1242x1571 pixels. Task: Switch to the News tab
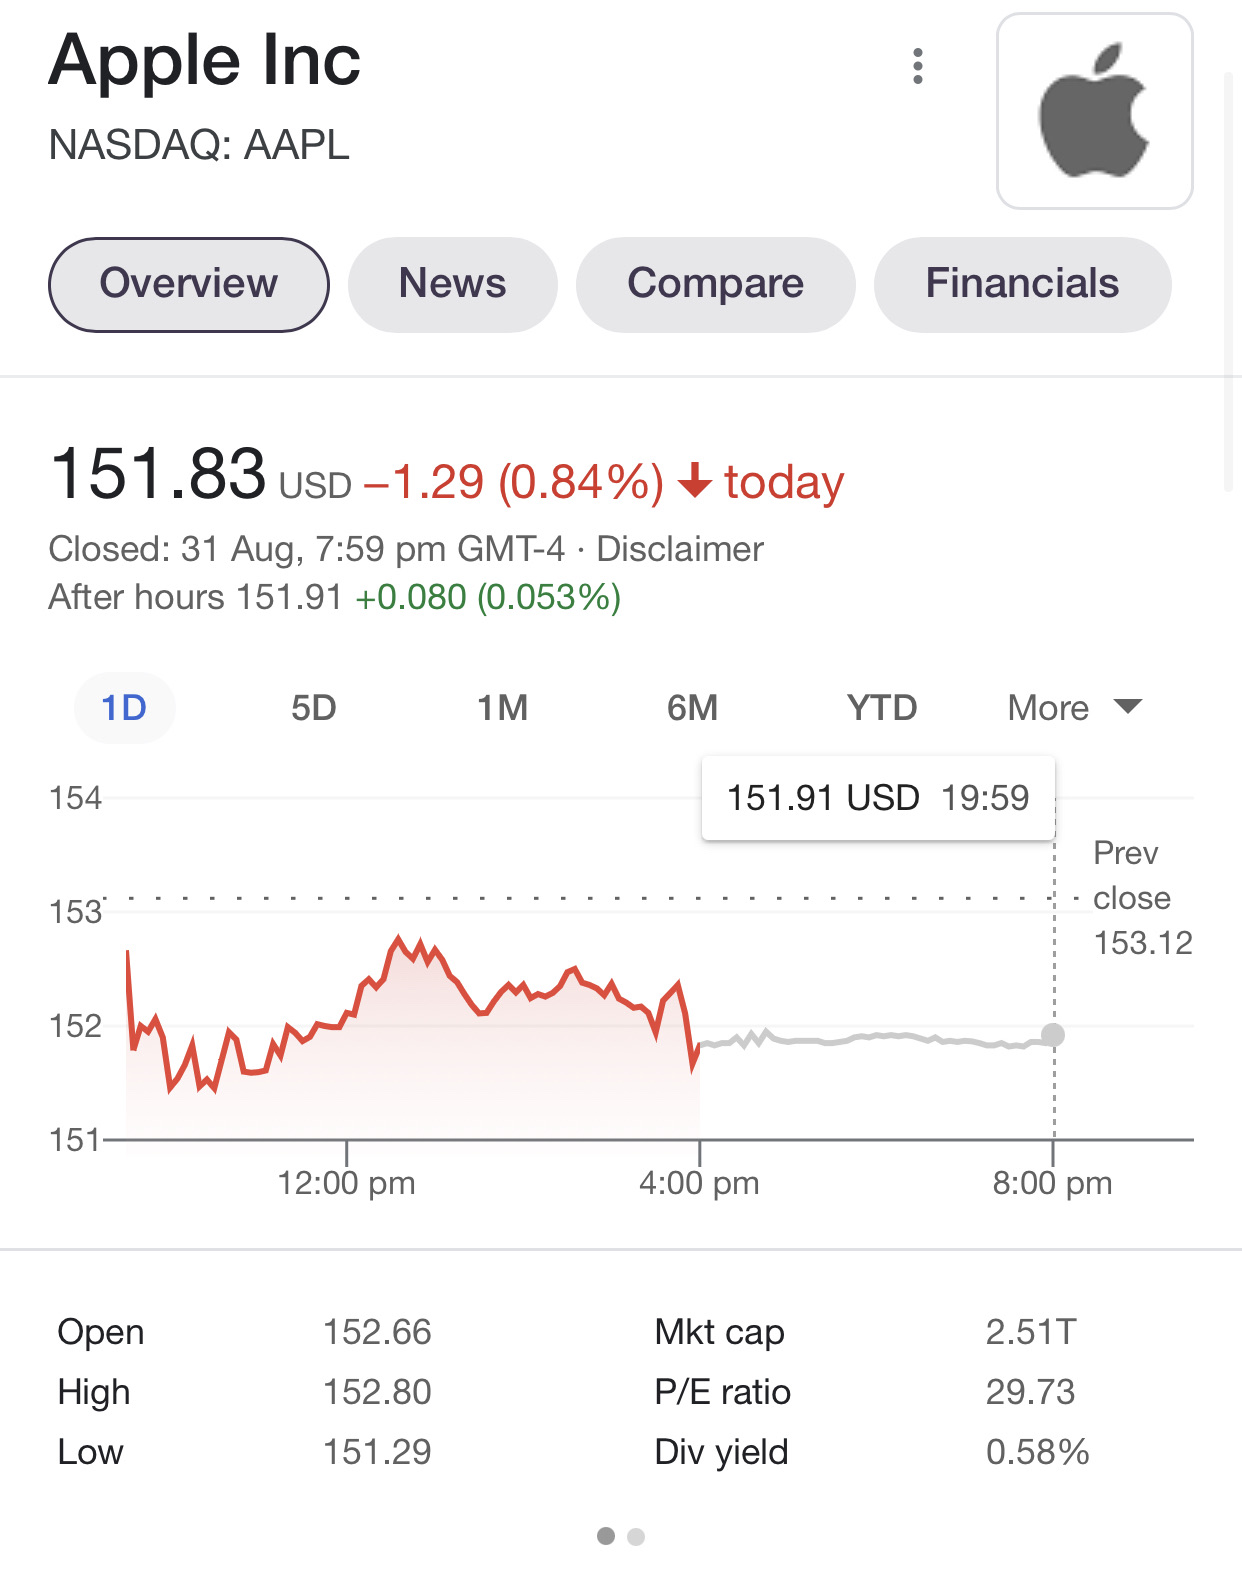point(452,284)
